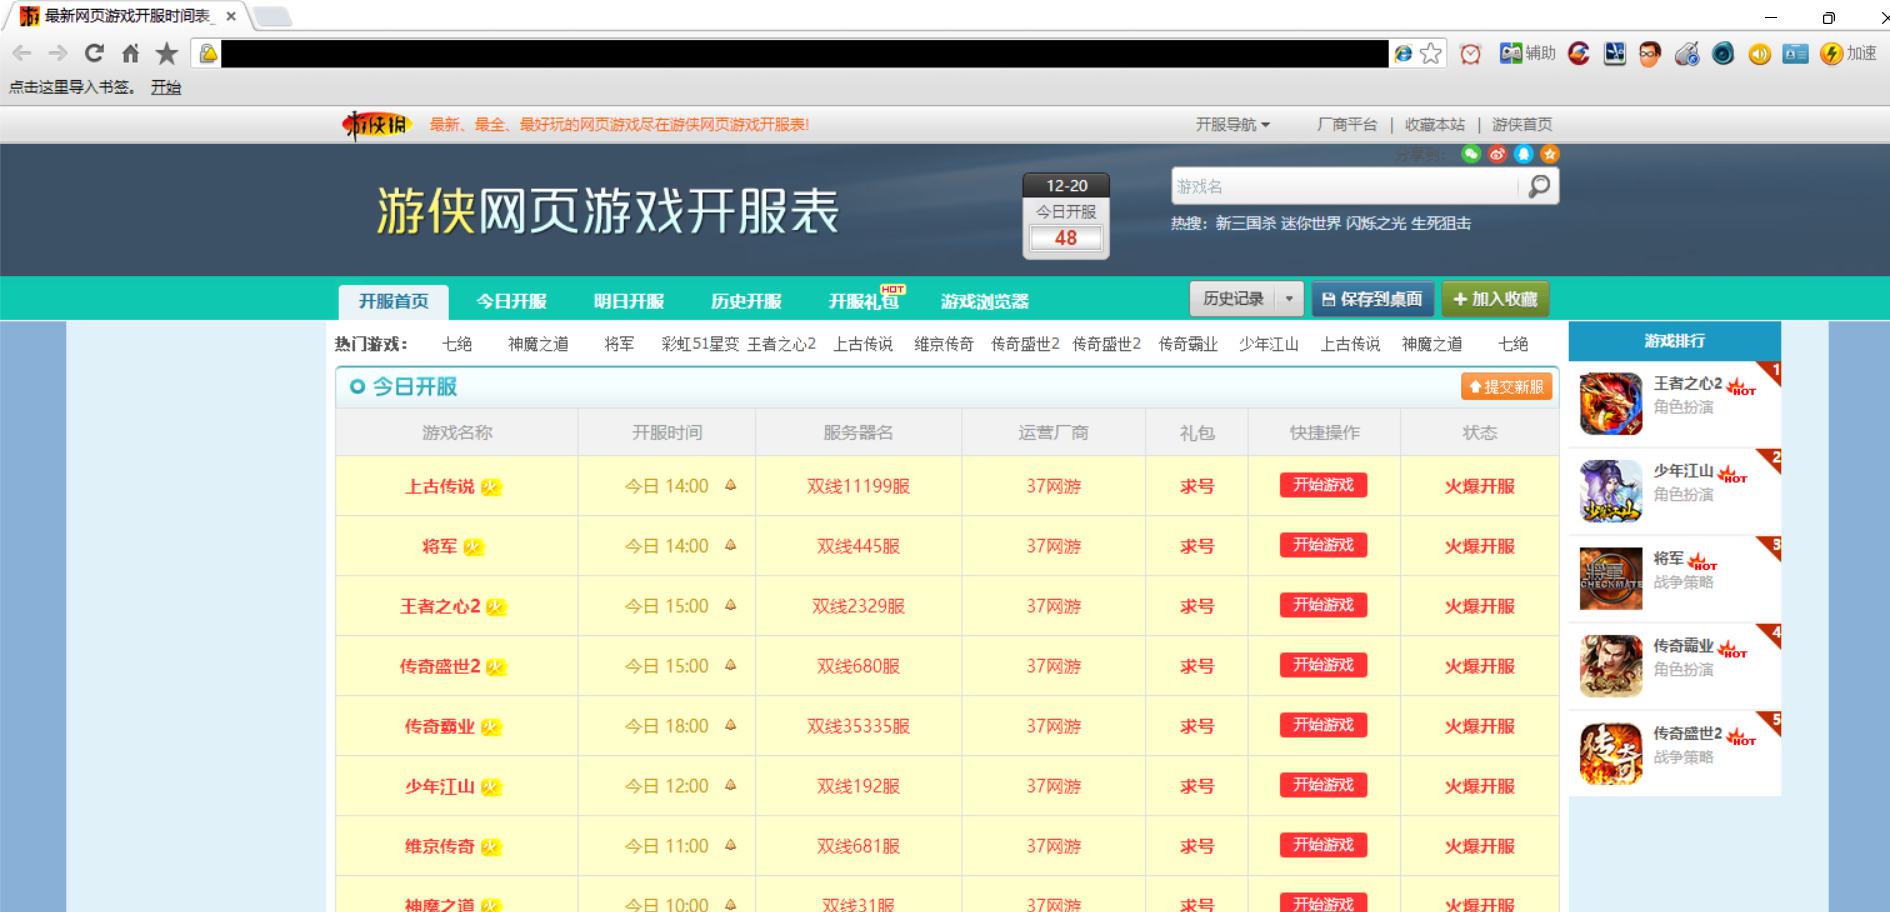
Task: Set reminder bell for 将军 14:00
Action: (731, 545)
